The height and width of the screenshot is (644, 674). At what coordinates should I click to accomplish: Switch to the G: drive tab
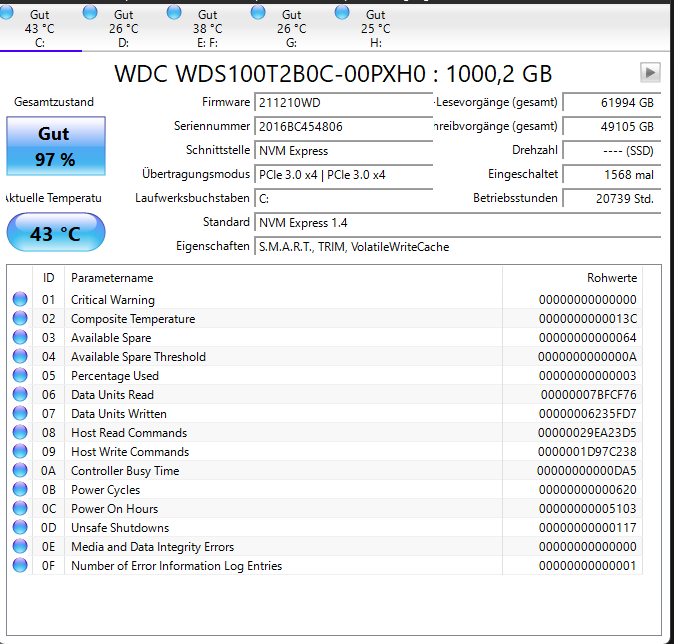[291, 28]
